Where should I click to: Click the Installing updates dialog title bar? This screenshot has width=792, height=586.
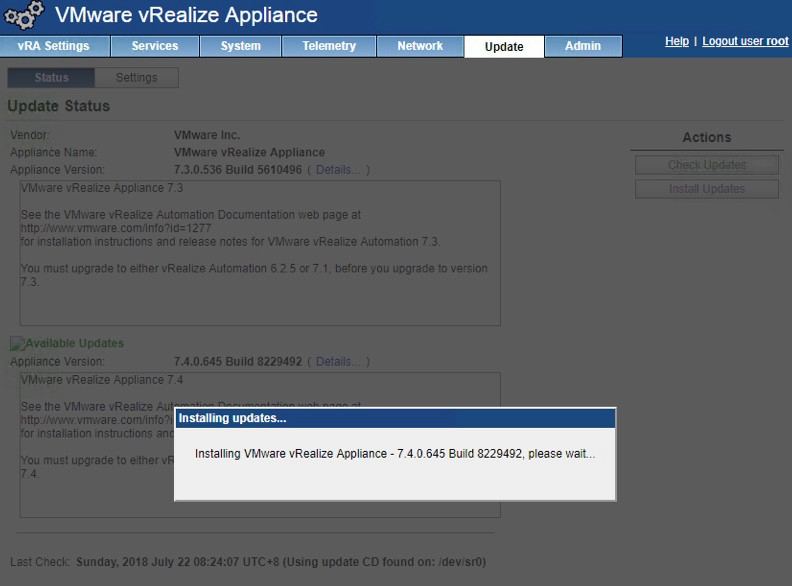[395, 418]
